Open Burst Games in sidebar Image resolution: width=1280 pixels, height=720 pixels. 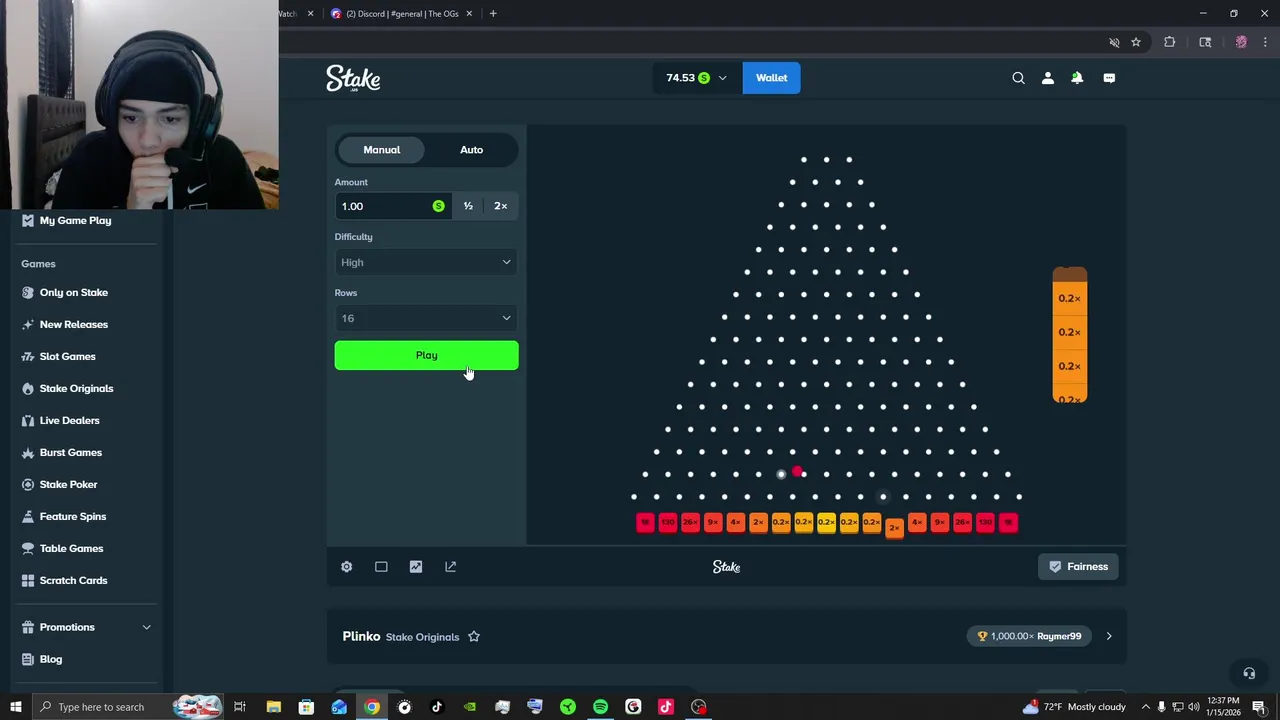[70, 452]
